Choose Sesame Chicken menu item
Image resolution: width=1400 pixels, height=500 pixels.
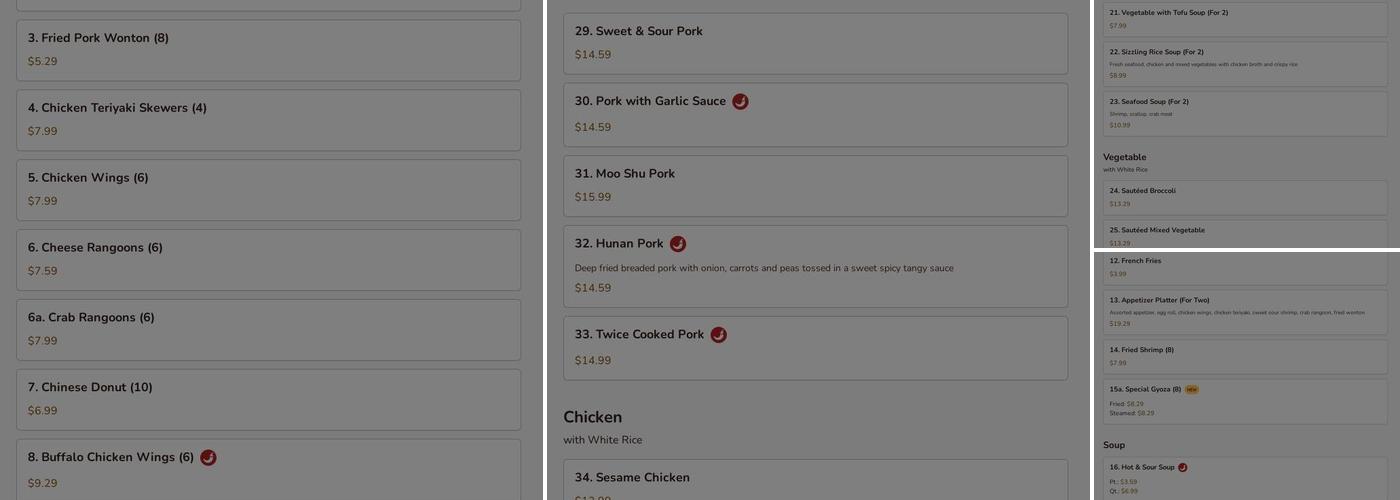pos(815,480)
